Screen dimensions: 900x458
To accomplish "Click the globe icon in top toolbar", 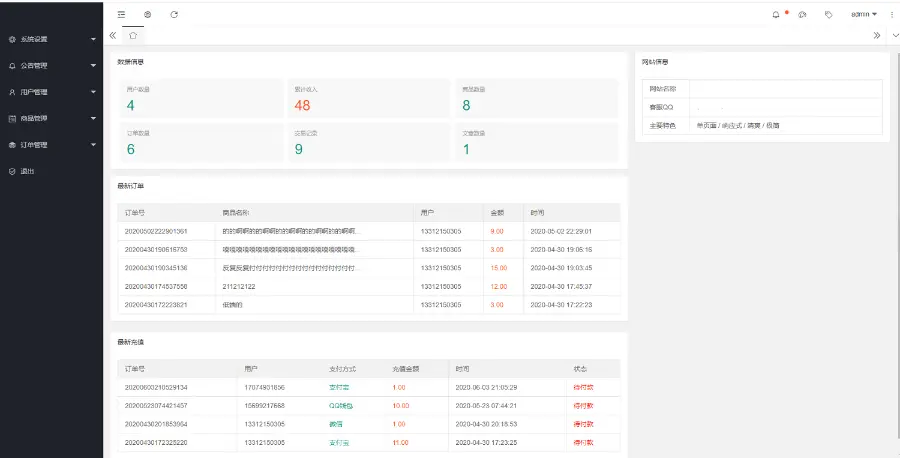I will tap(148, 15).
